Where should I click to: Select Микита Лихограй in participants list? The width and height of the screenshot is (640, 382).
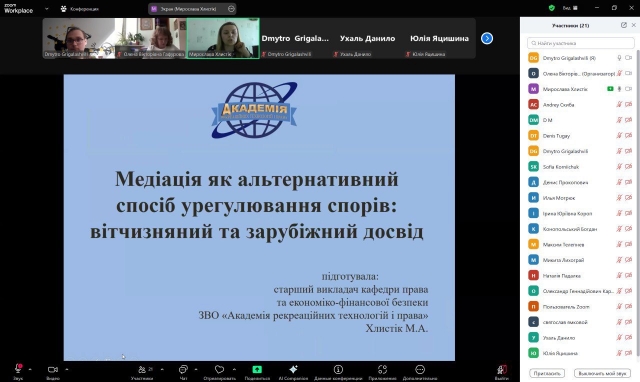click(x=580, y=260)
